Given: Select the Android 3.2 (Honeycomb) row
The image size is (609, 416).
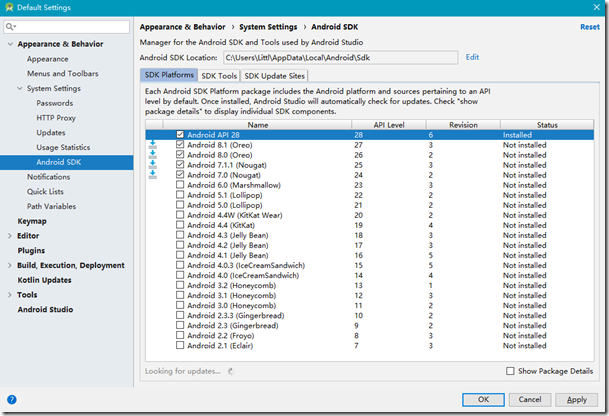Looking at the screenshot, I should (370, 285).
